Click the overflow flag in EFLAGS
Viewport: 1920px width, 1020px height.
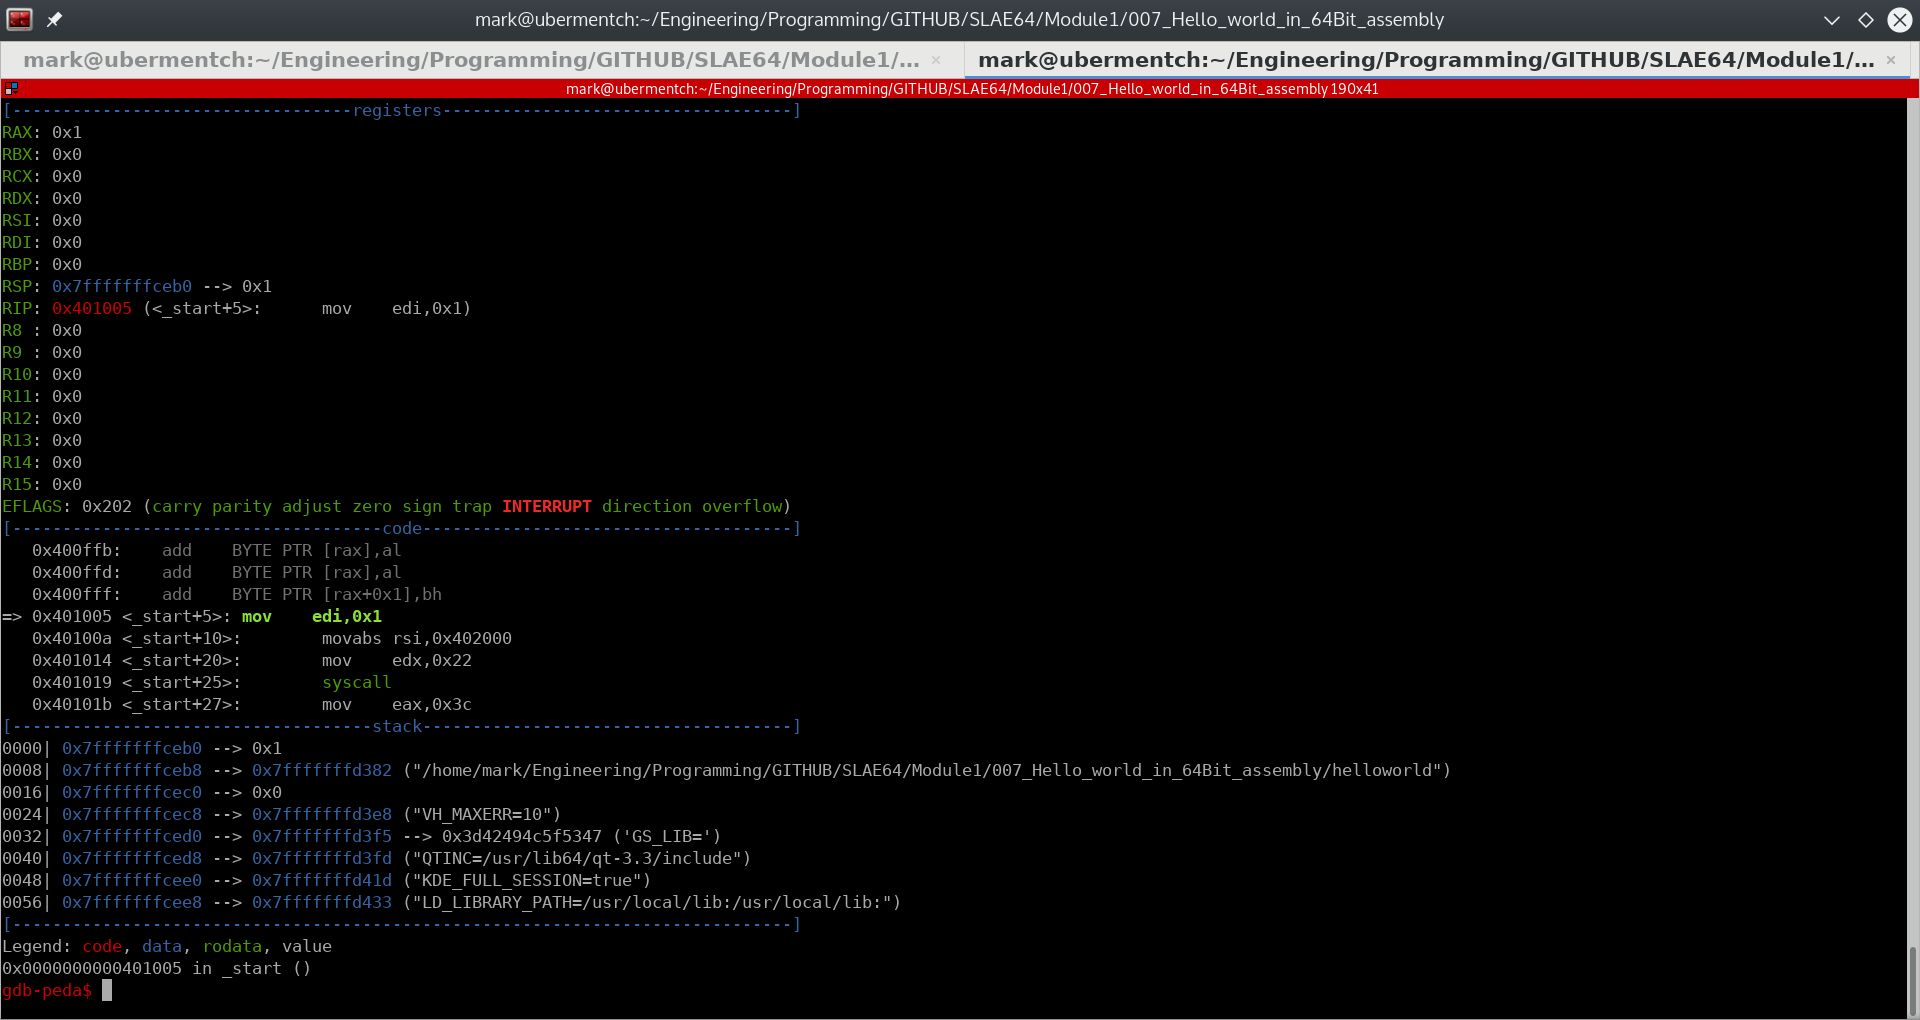742,506
